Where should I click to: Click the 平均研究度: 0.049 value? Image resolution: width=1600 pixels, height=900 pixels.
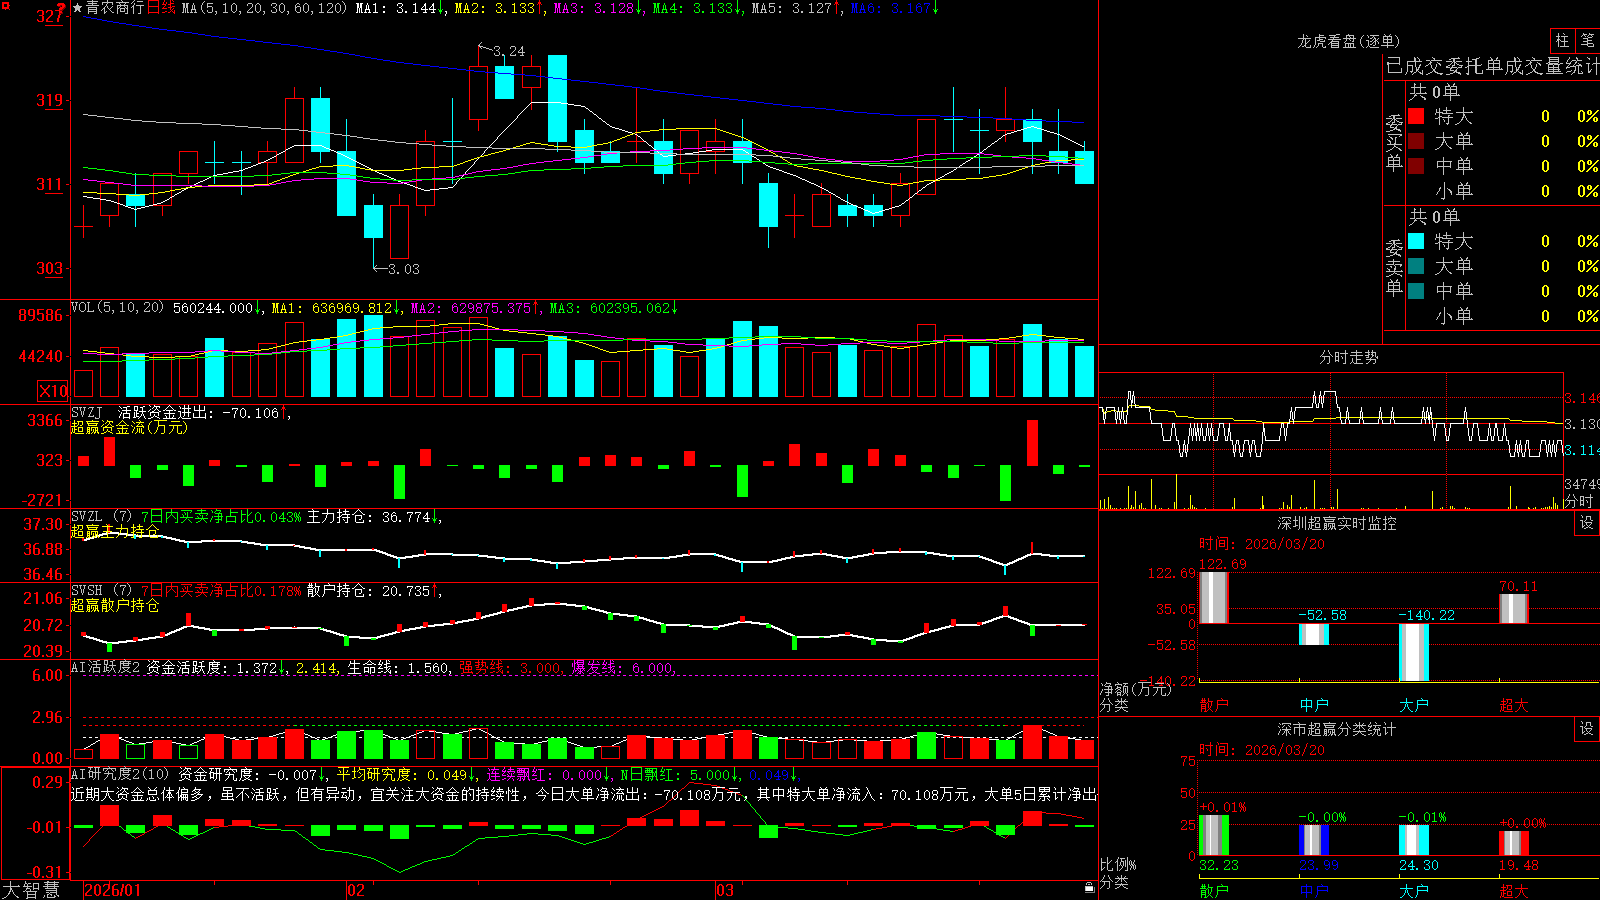pos(407,774)
